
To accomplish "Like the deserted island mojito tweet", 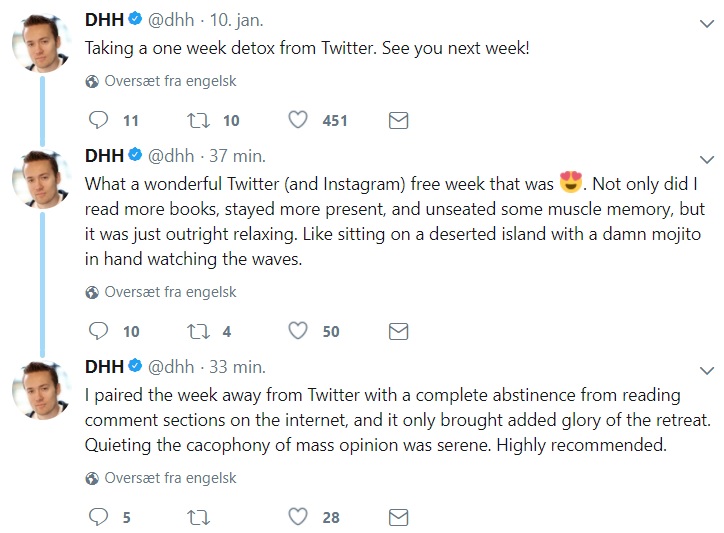I will [297, 331].
